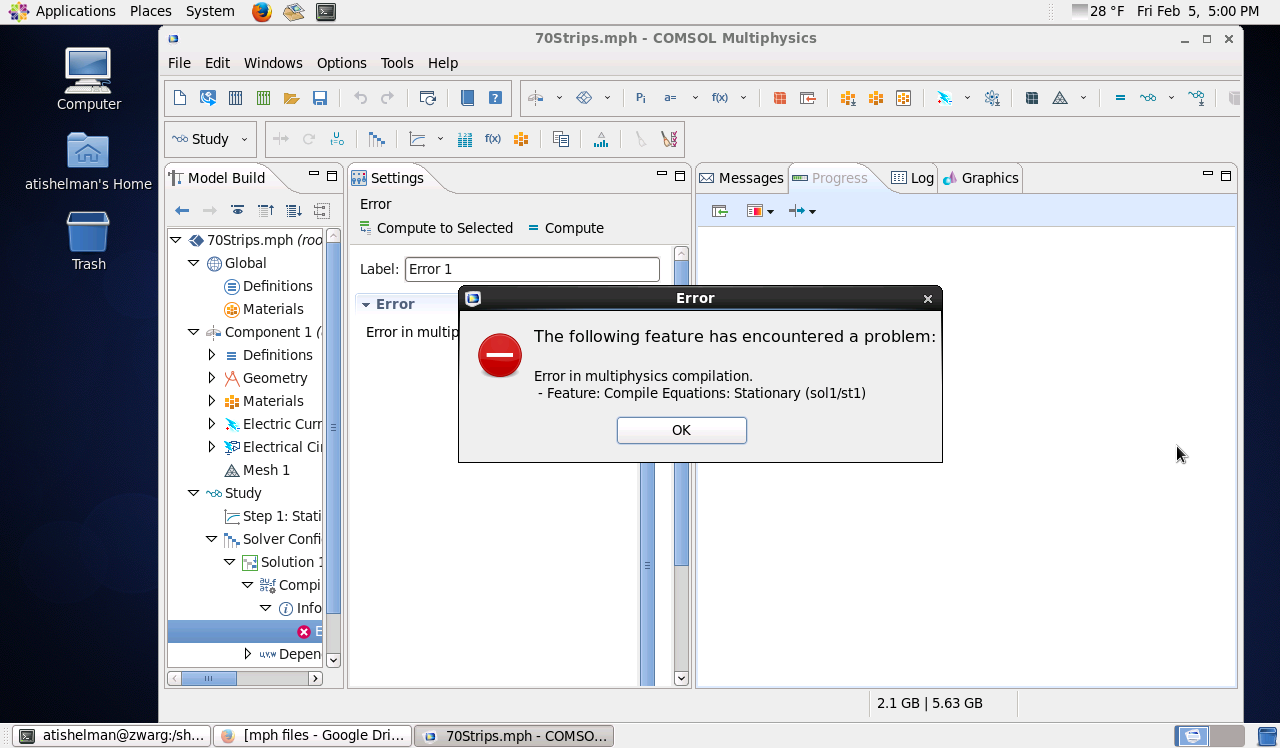This screenshot has height=748, width=1280.
Task: Open the Windows menu
Action: pos(273,62)
